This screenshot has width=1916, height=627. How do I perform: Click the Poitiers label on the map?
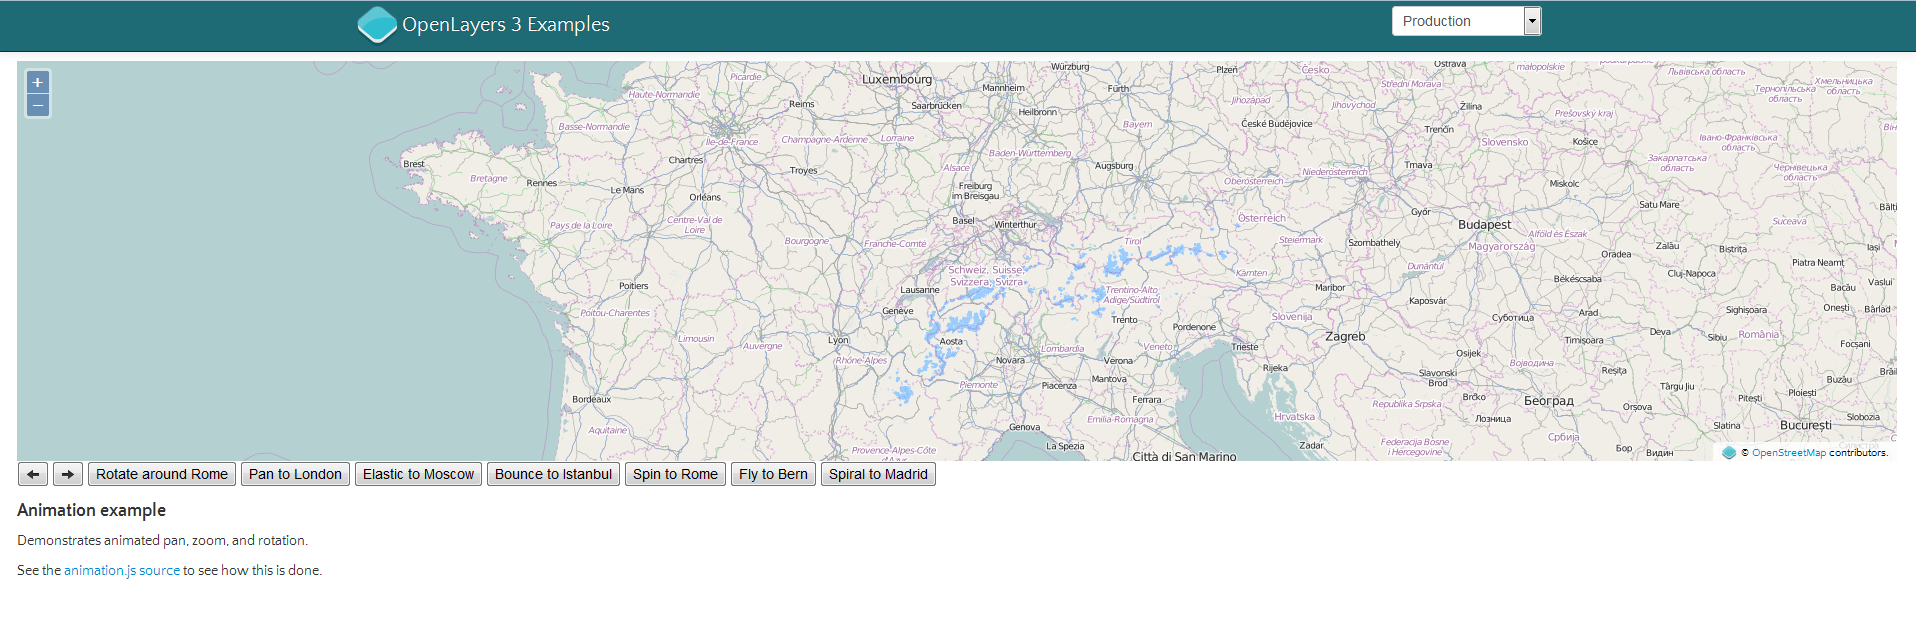pos(633,286)
